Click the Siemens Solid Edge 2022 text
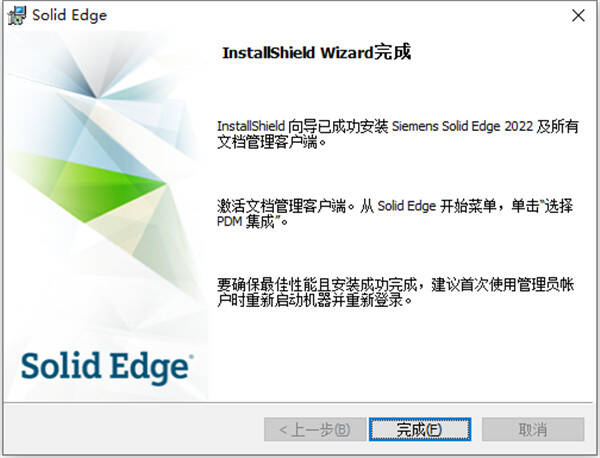The width and height of the screenshot is (600, 458). click(462, 126)
